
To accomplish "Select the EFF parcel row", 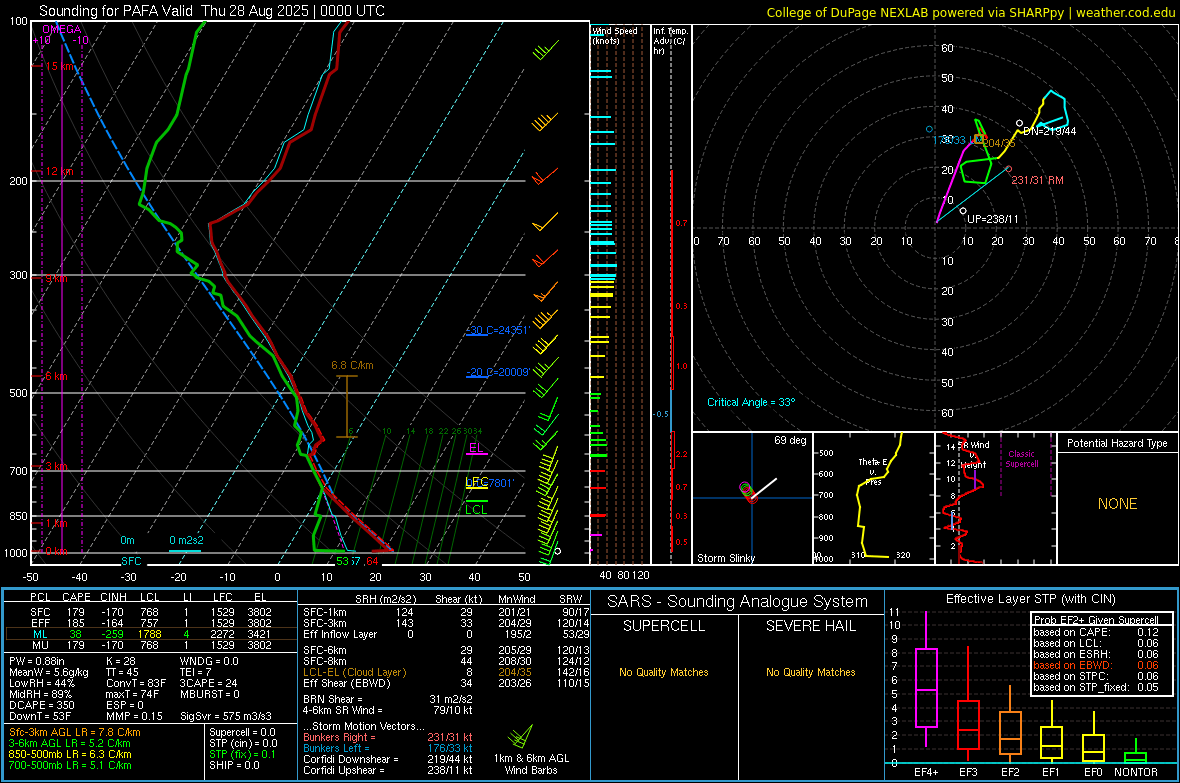I will click(151, 623).
